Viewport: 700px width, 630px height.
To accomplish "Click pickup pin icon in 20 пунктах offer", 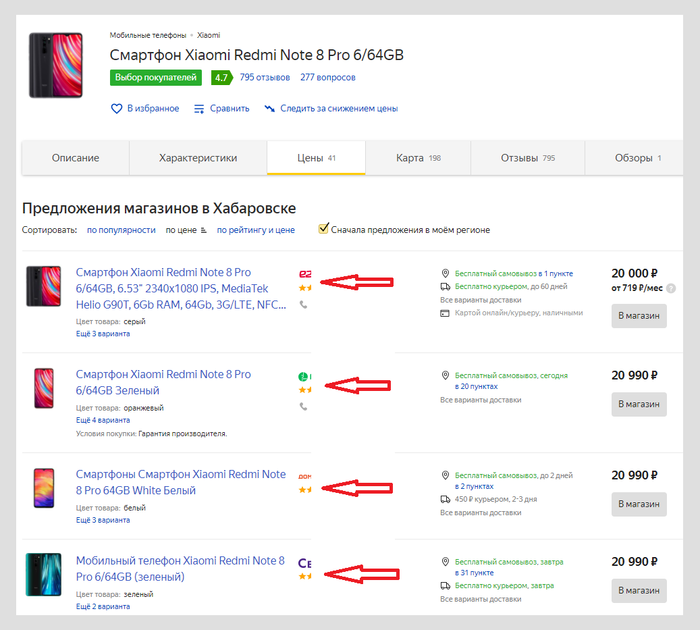I will click(x=445, y=375).
